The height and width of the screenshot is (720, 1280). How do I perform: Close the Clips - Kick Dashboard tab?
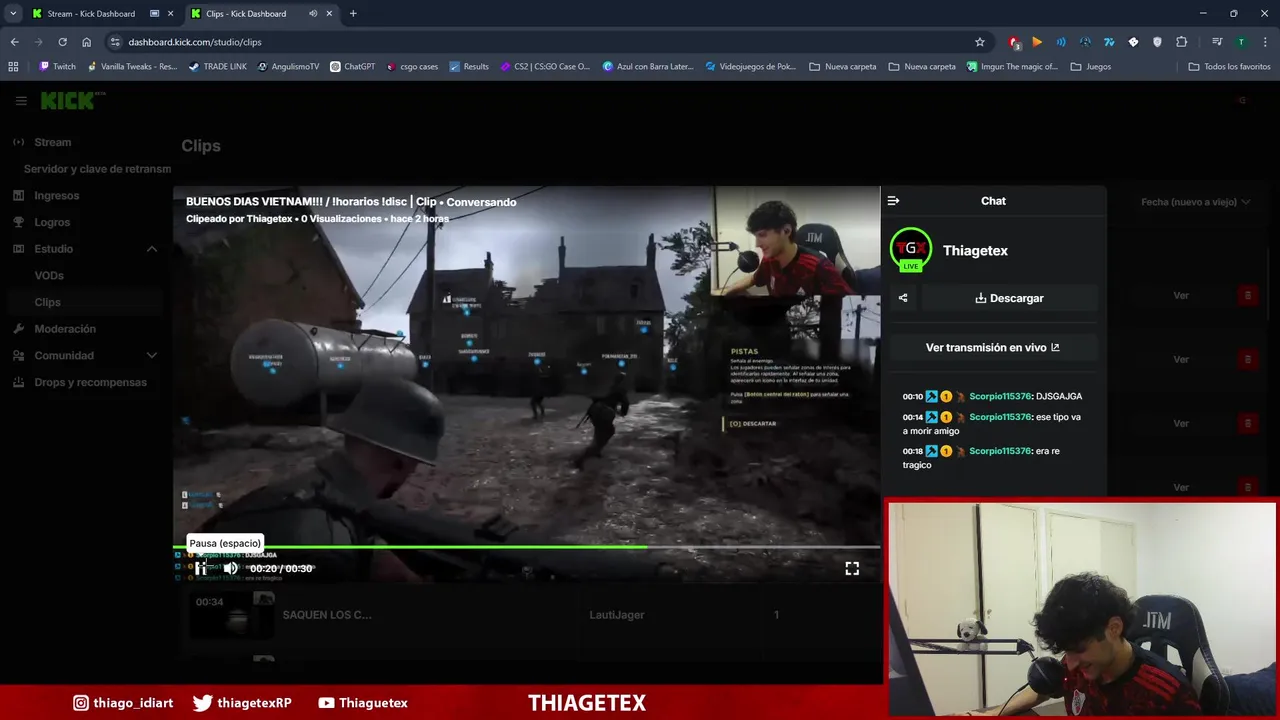tap(329, 14)
